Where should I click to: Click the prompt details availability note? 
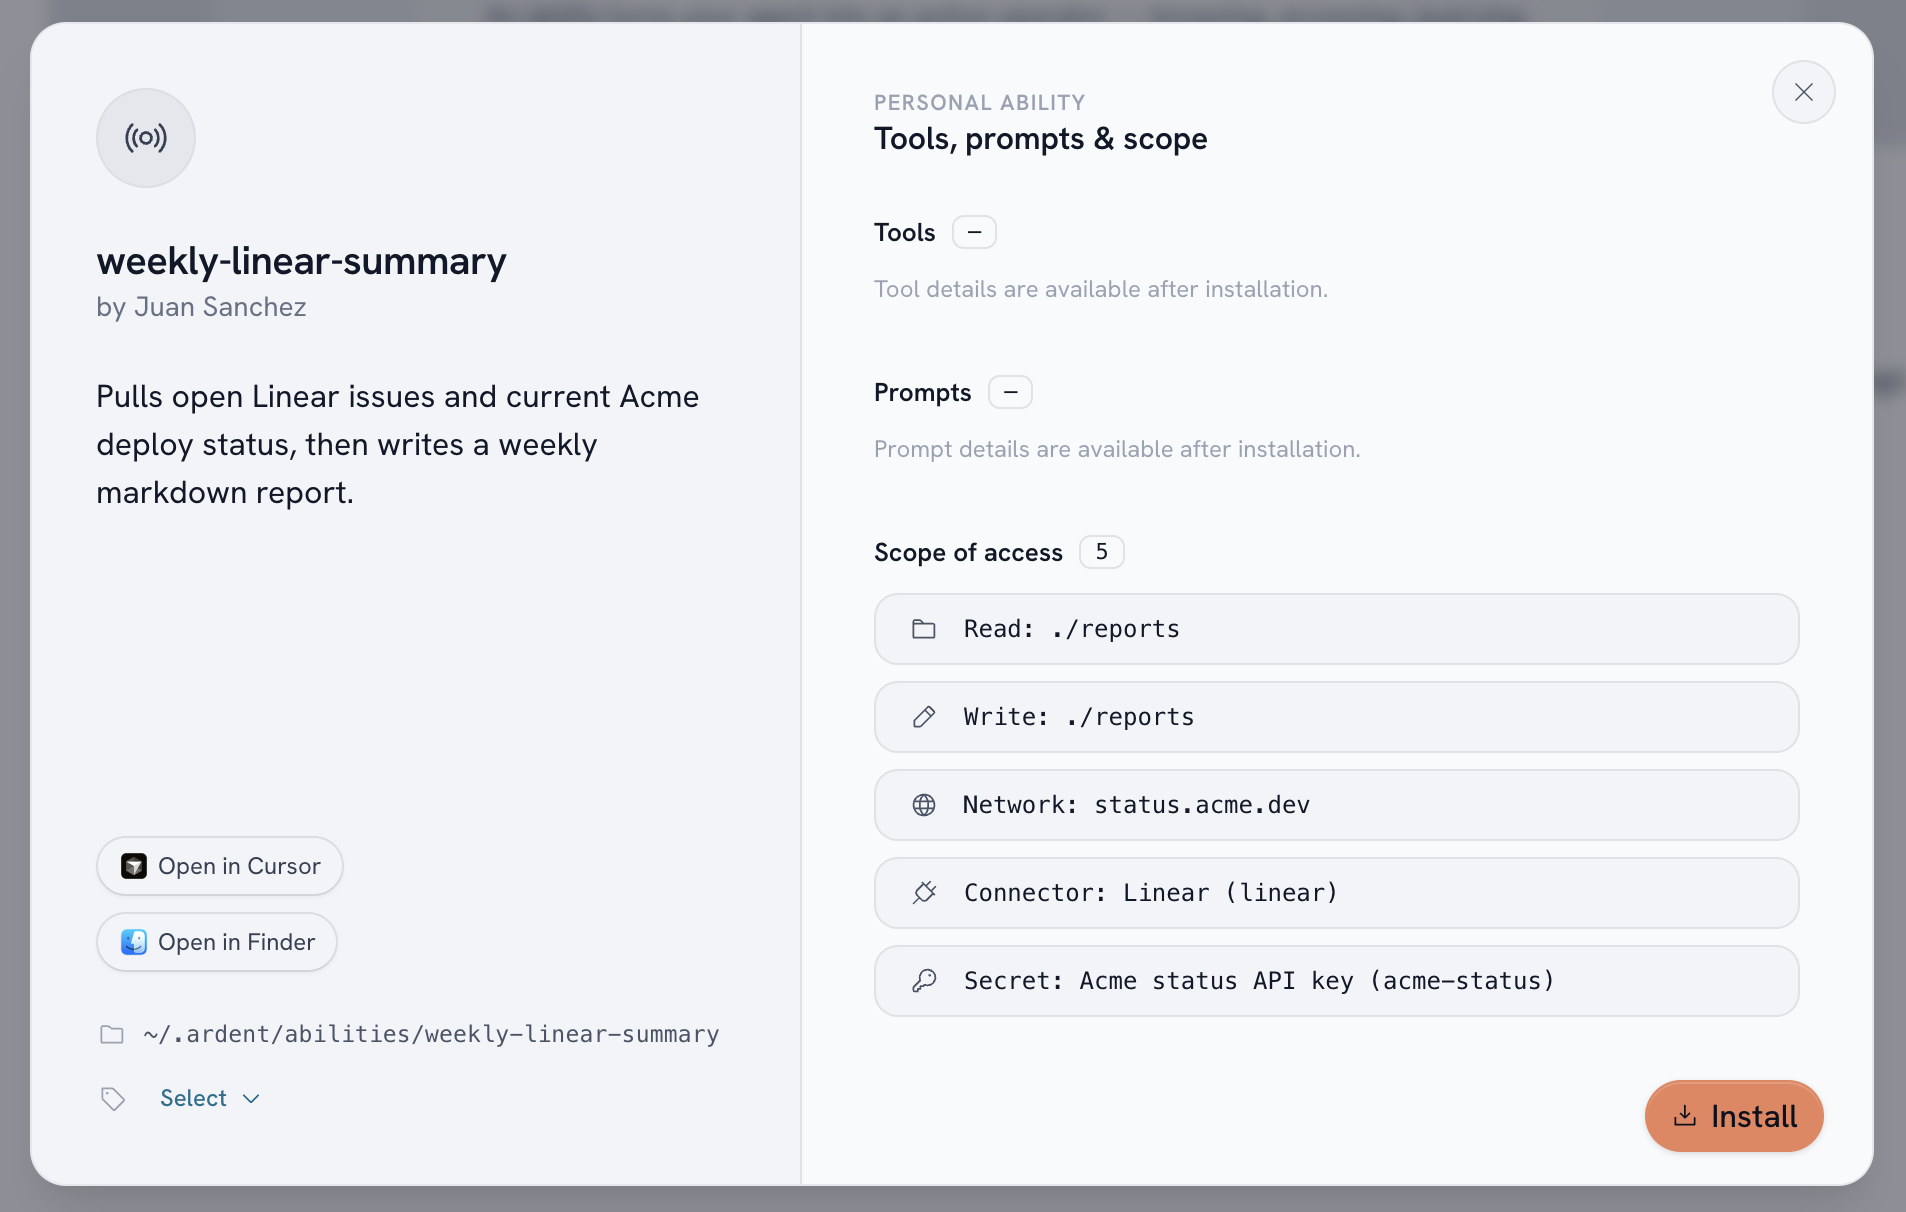(1117, 449)
